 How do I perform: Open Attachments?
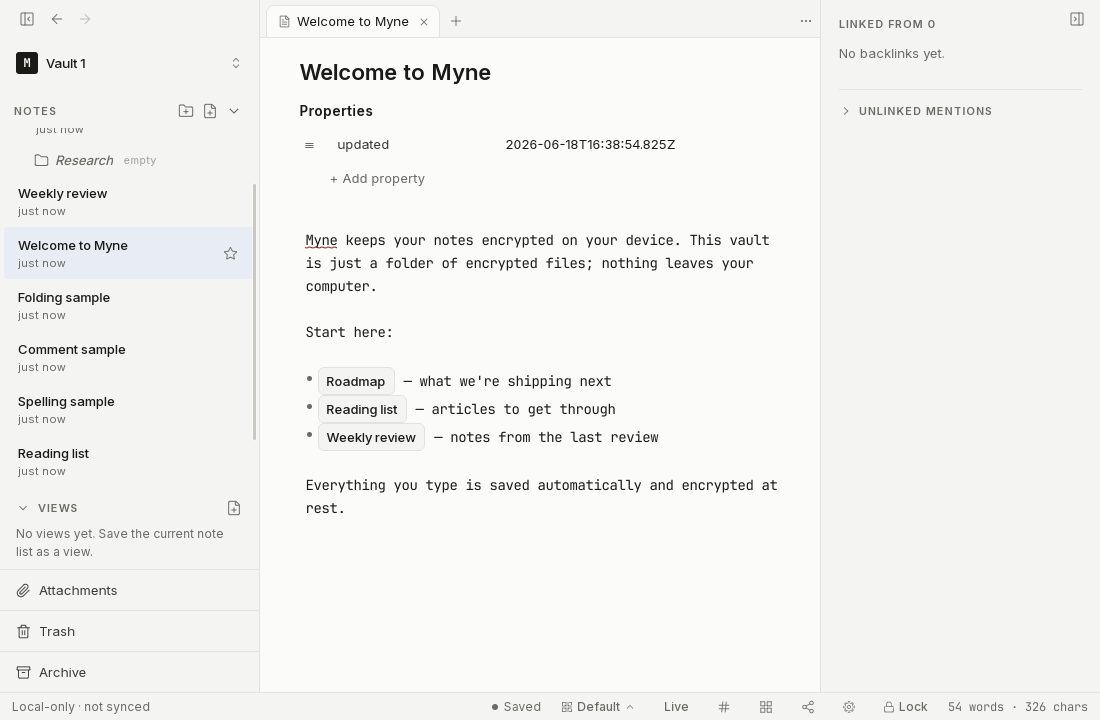pyautogui.click(x=130, y=590)
